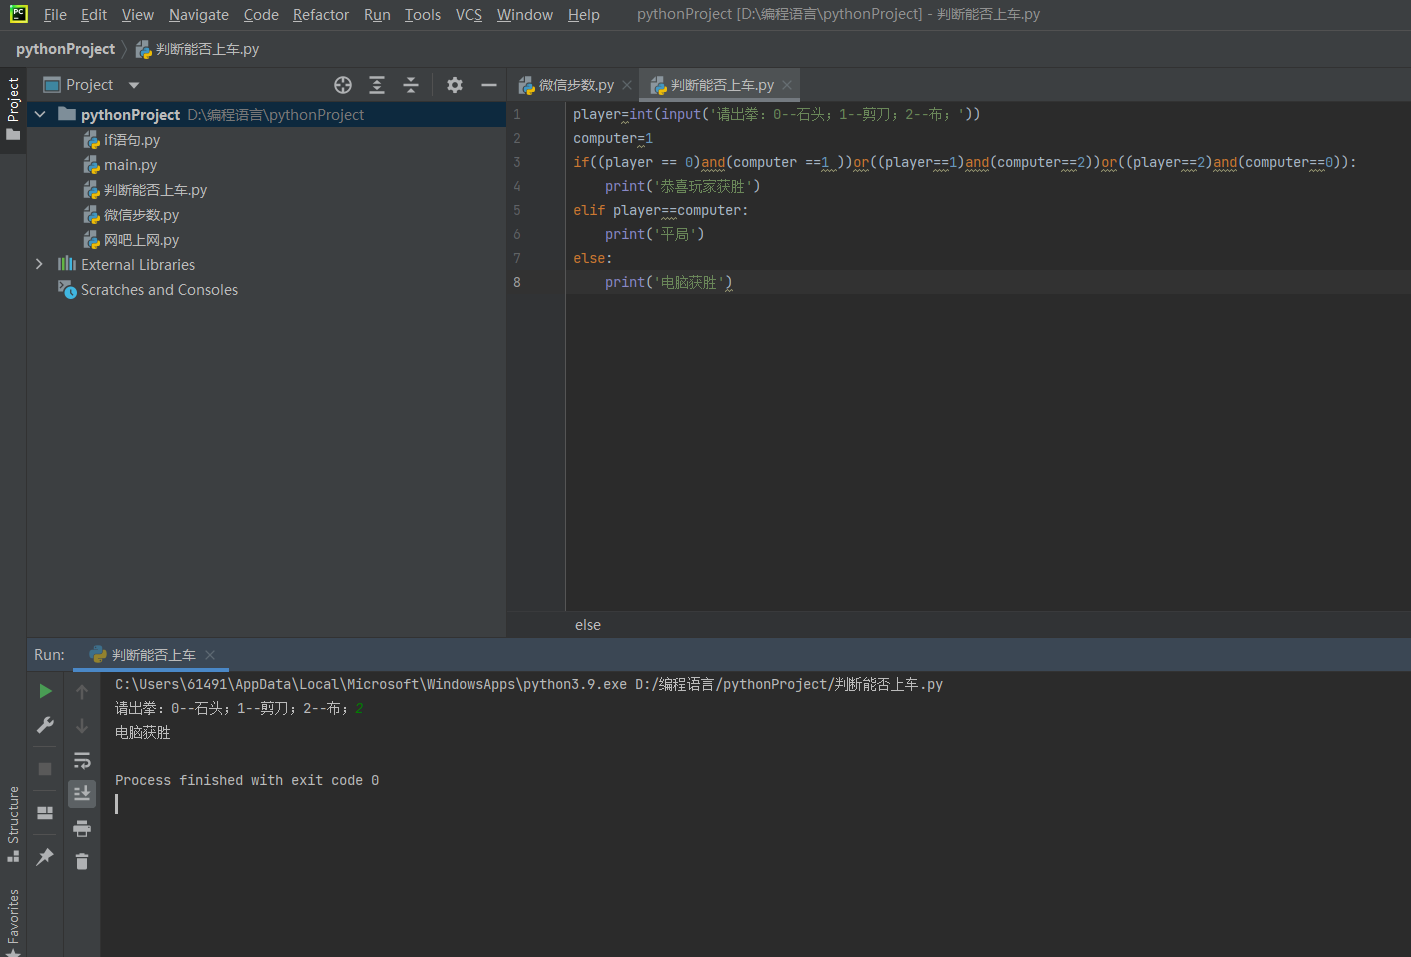Click the Print console output icon
Image resolution: width=1411 pixels, height=957 pixels.
82,828
